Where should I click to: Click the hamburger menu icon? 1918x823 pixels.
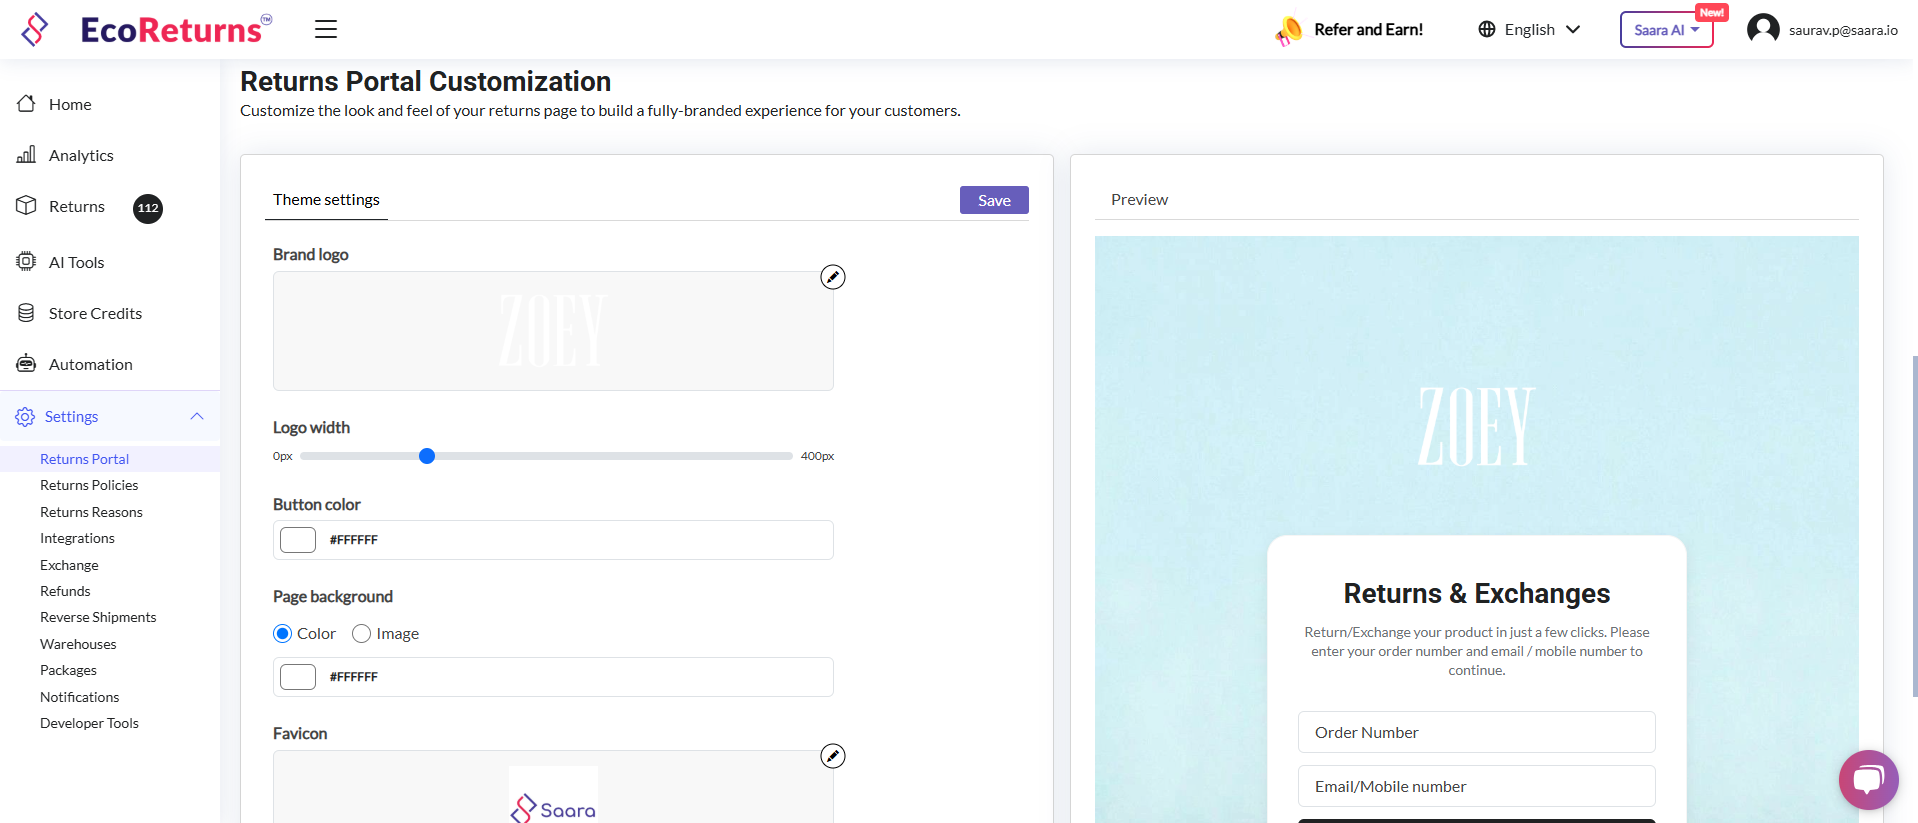pyautogui.click(x=326, y=29)
